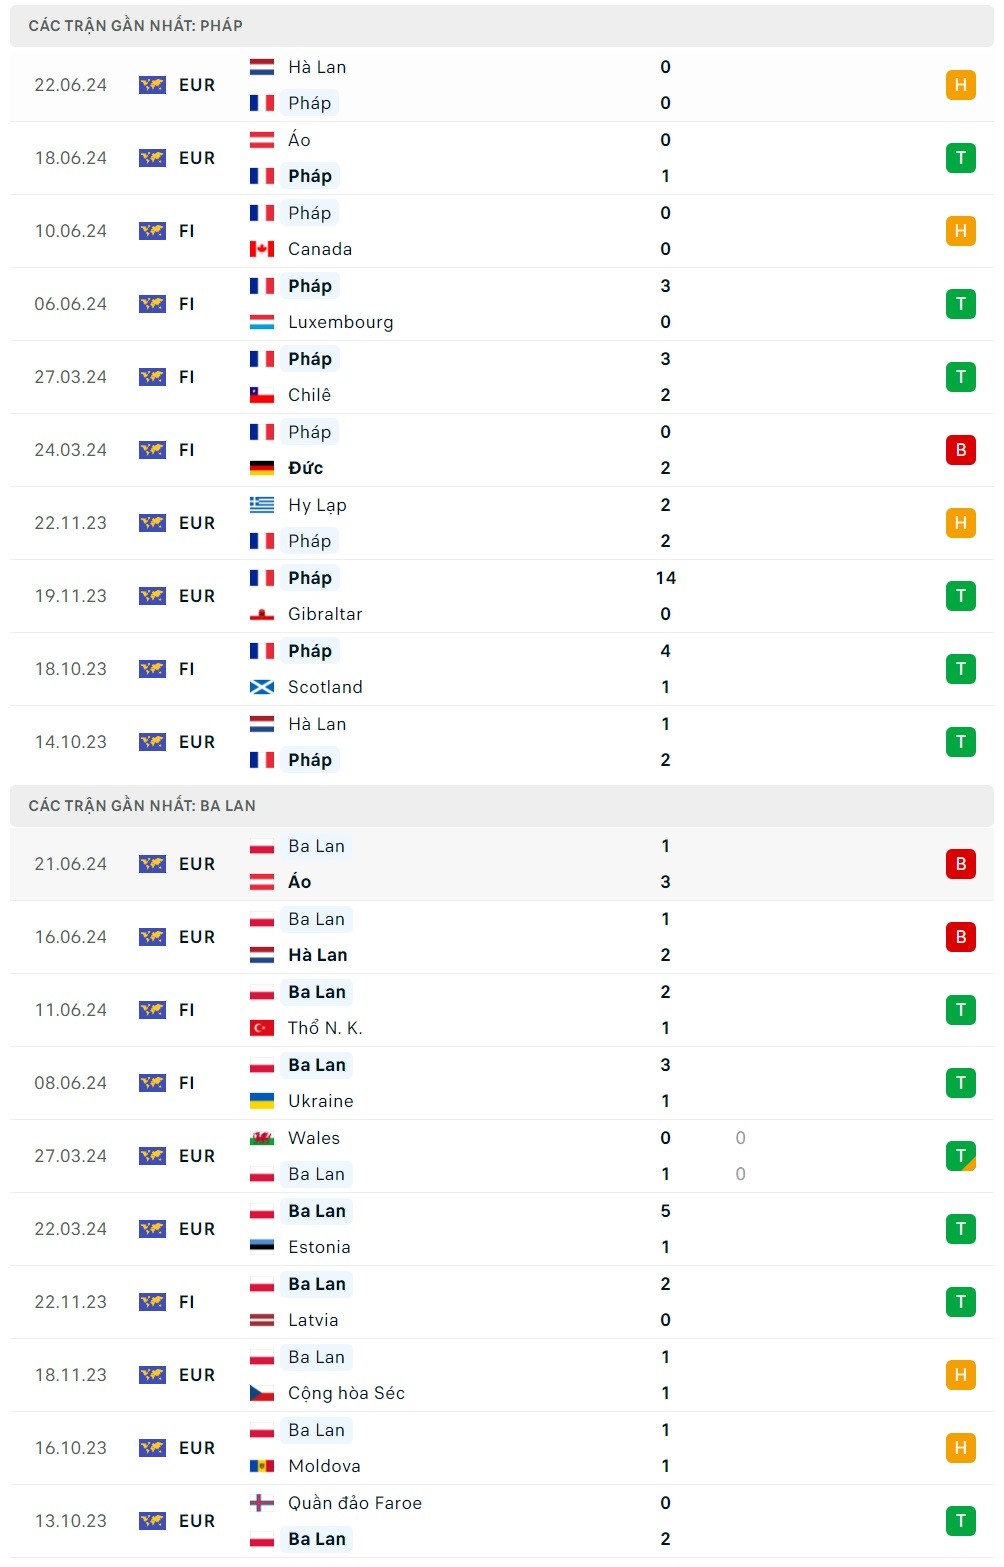Click the orange H badge for Ba Lan–Moldova
Viewport: 1004px width, 1567px height.
tap(960, 1448)
